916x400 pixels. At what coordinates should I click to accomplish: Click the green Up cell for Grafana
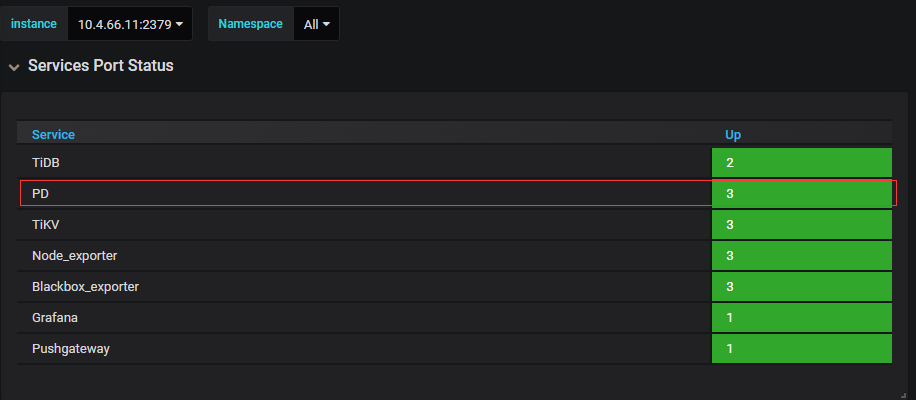coord(801,318)
